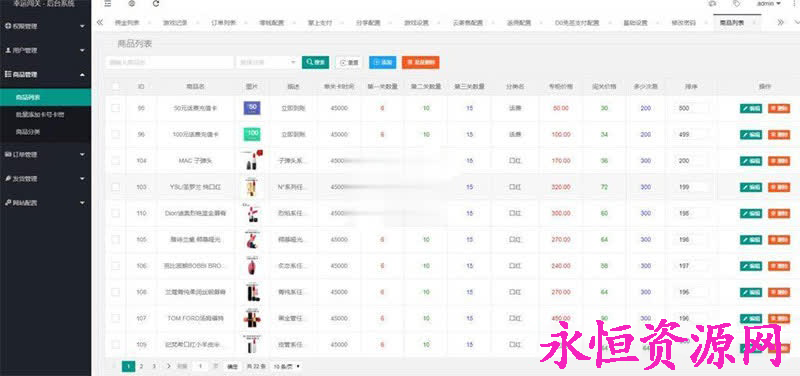Screen dimensions: 800x376
Task: Select 商品列表 in the sidebar
Action: (45, 97)
